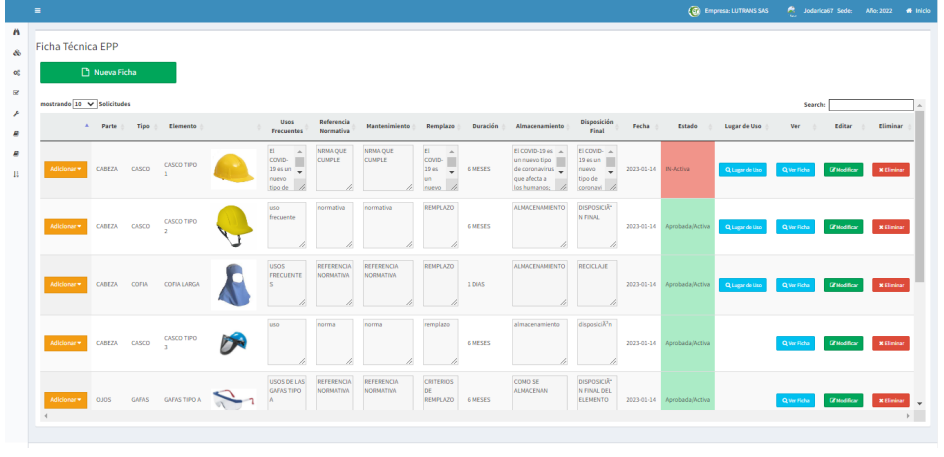
Task: Toggle the hamburger sidebar menu
Action: 38,10
